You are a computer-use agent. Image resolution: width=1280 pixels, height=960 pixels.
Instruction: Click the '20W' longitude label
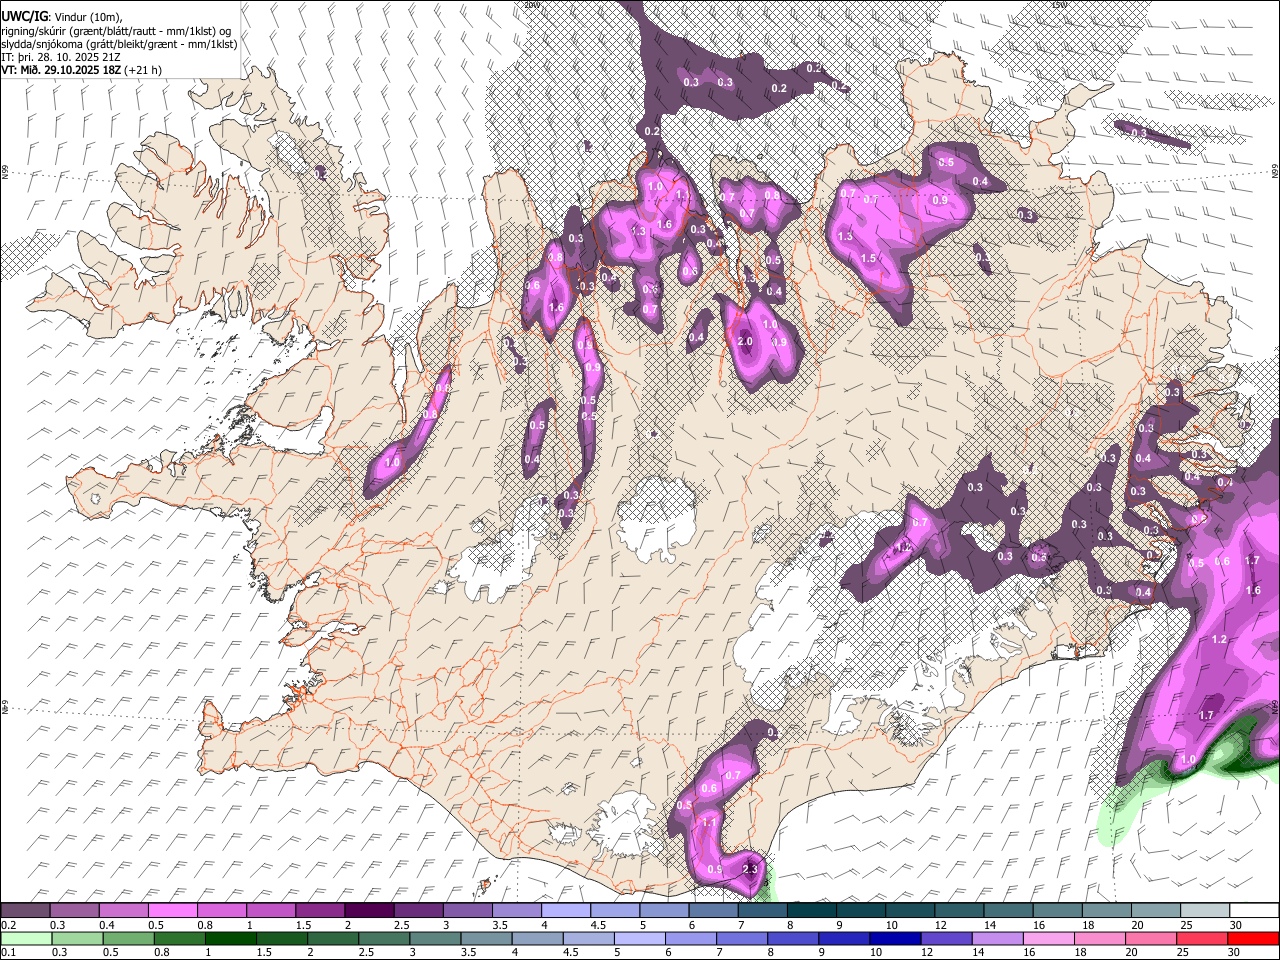pos(532,5)
